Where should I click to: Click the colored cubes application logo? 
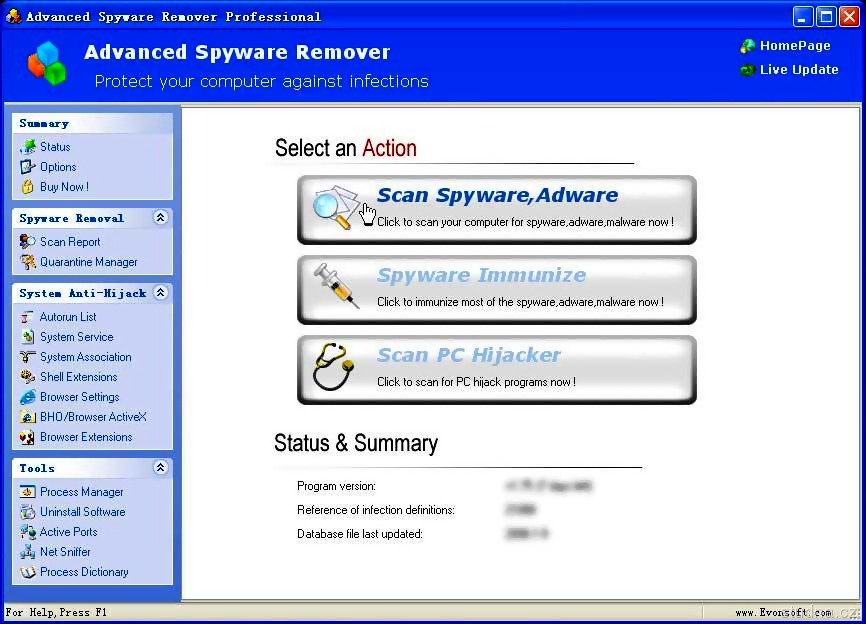(x=47, y=63)
